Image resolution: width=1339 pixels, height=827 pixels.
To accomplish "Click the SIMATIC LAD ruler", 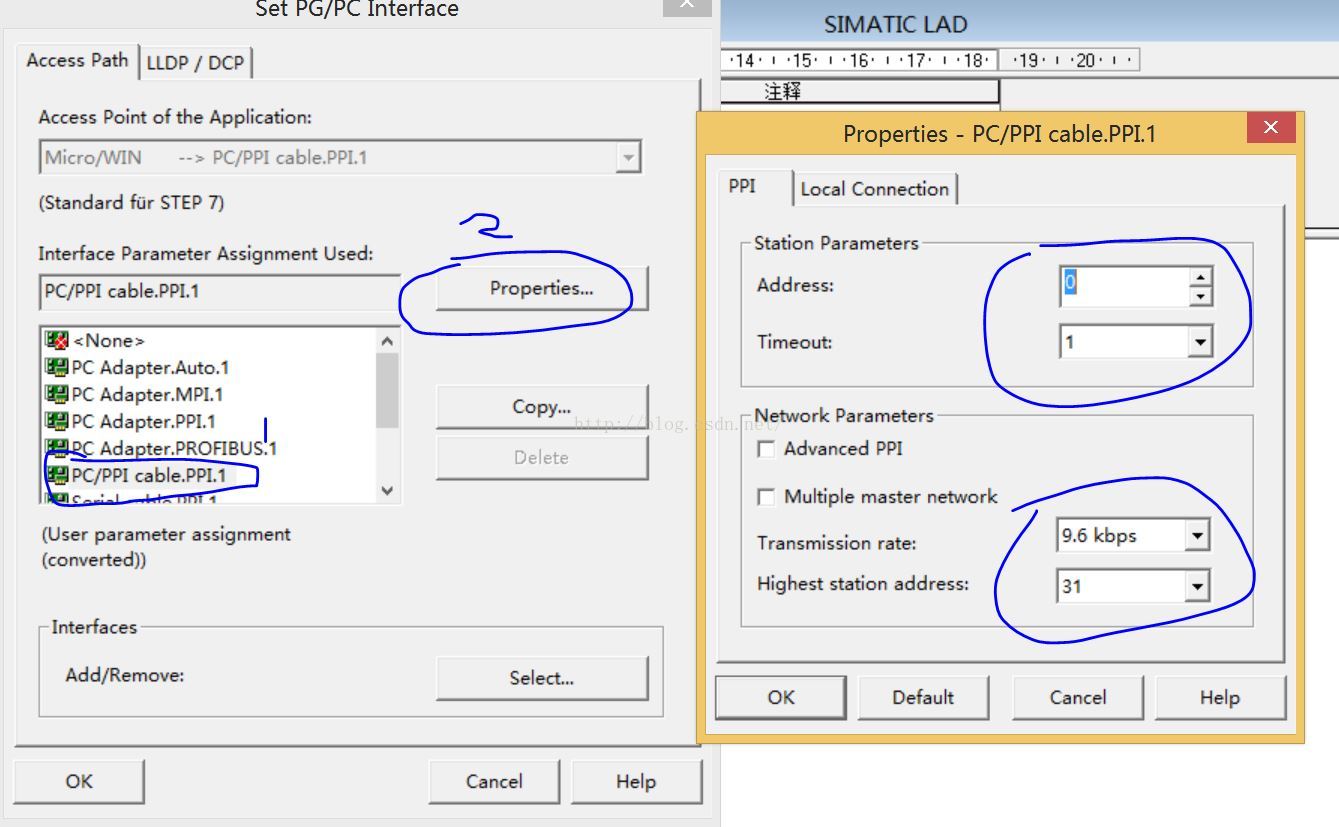I will pyautogui.click(x=930, y=60).
